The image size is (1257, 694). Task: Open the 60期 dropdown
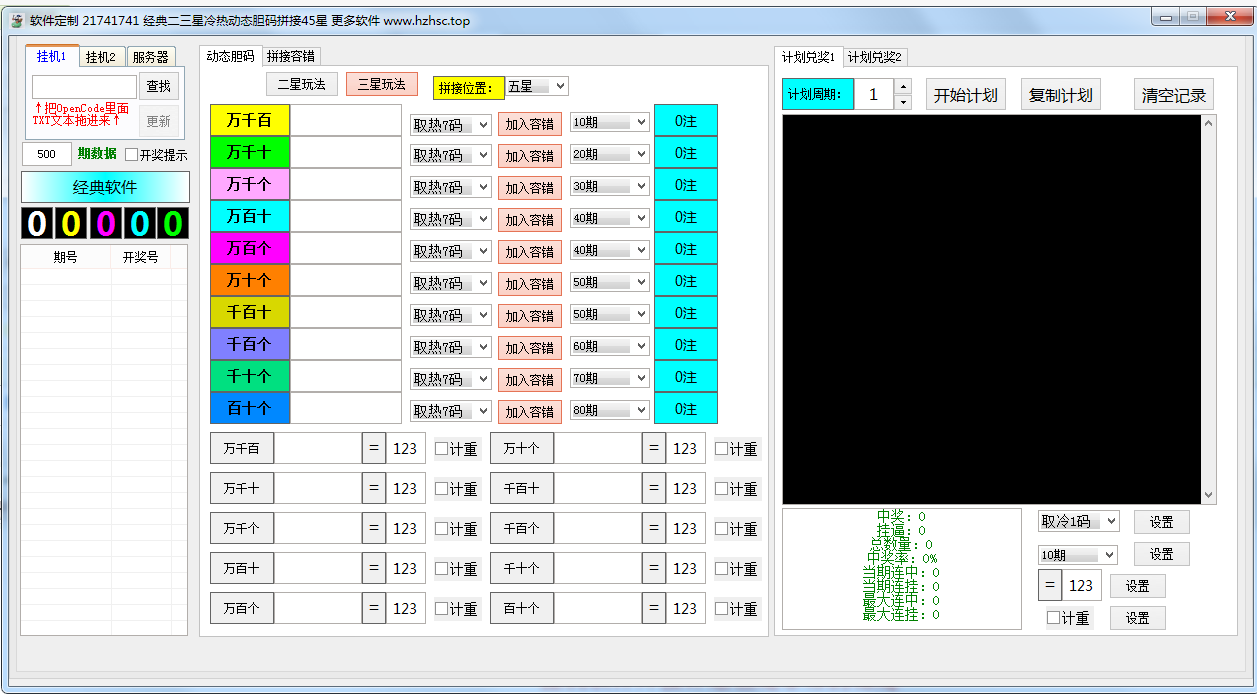click(610, 347)
